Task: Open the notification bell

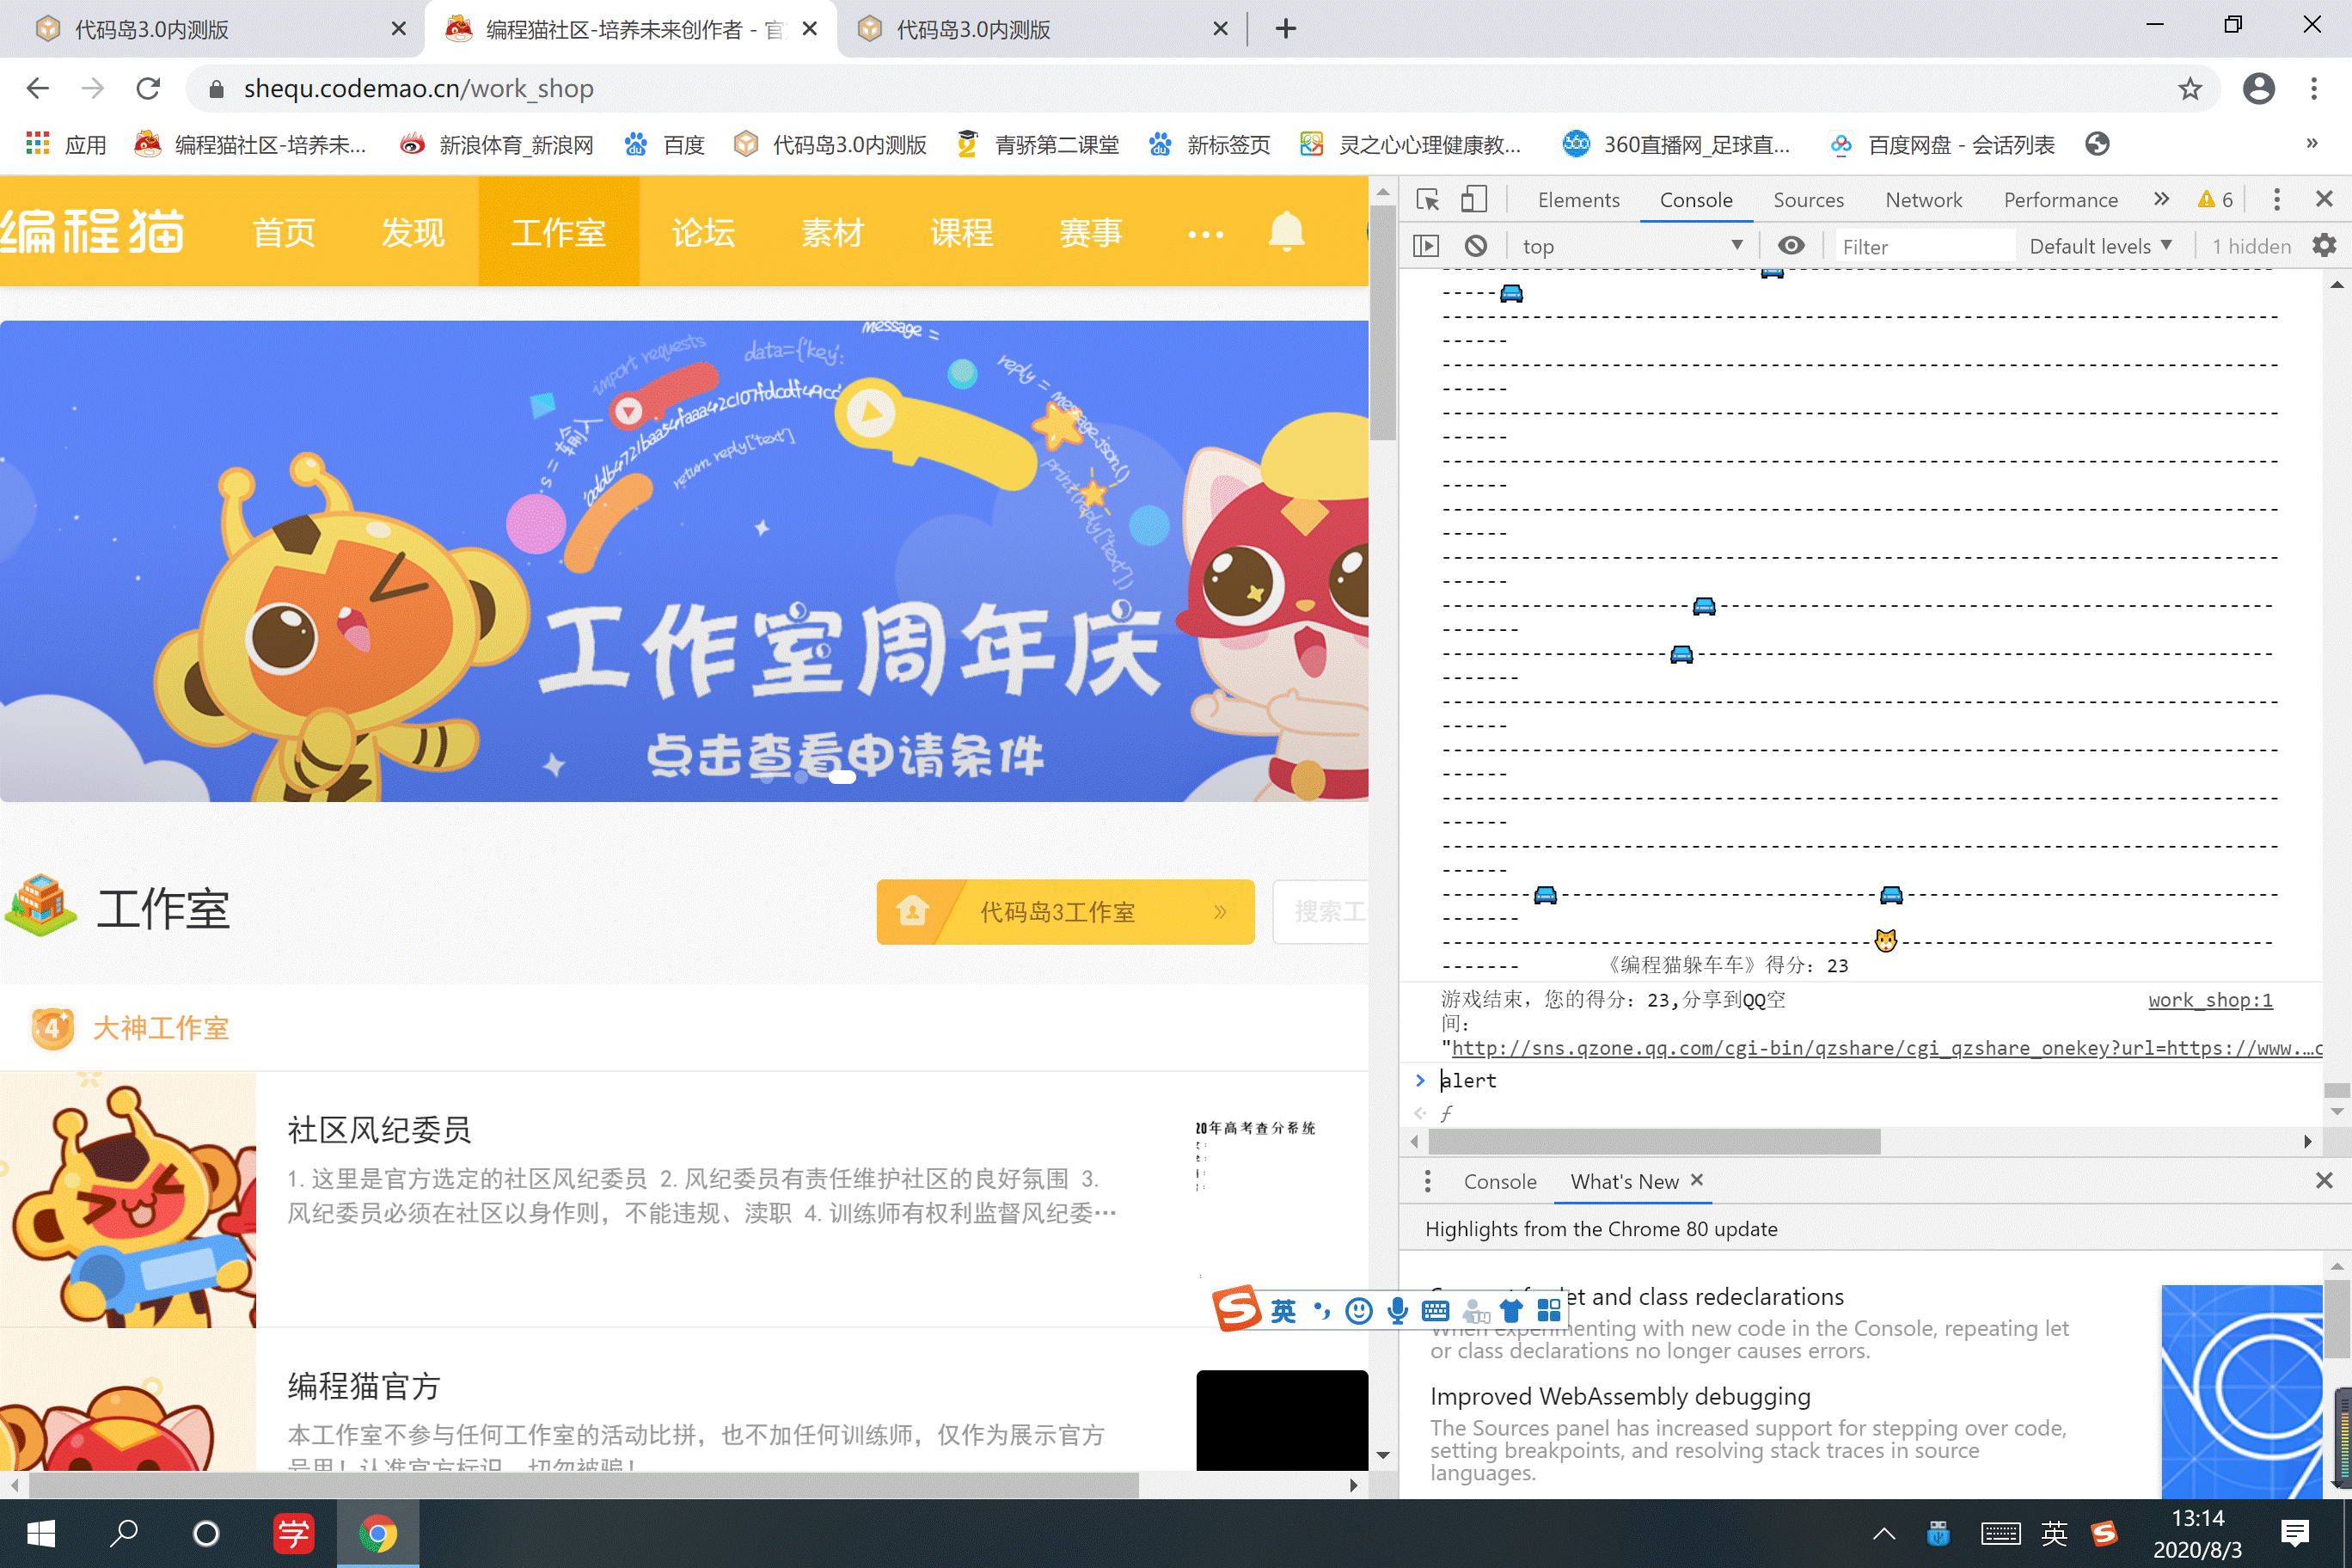Action: pos(1287,232)
